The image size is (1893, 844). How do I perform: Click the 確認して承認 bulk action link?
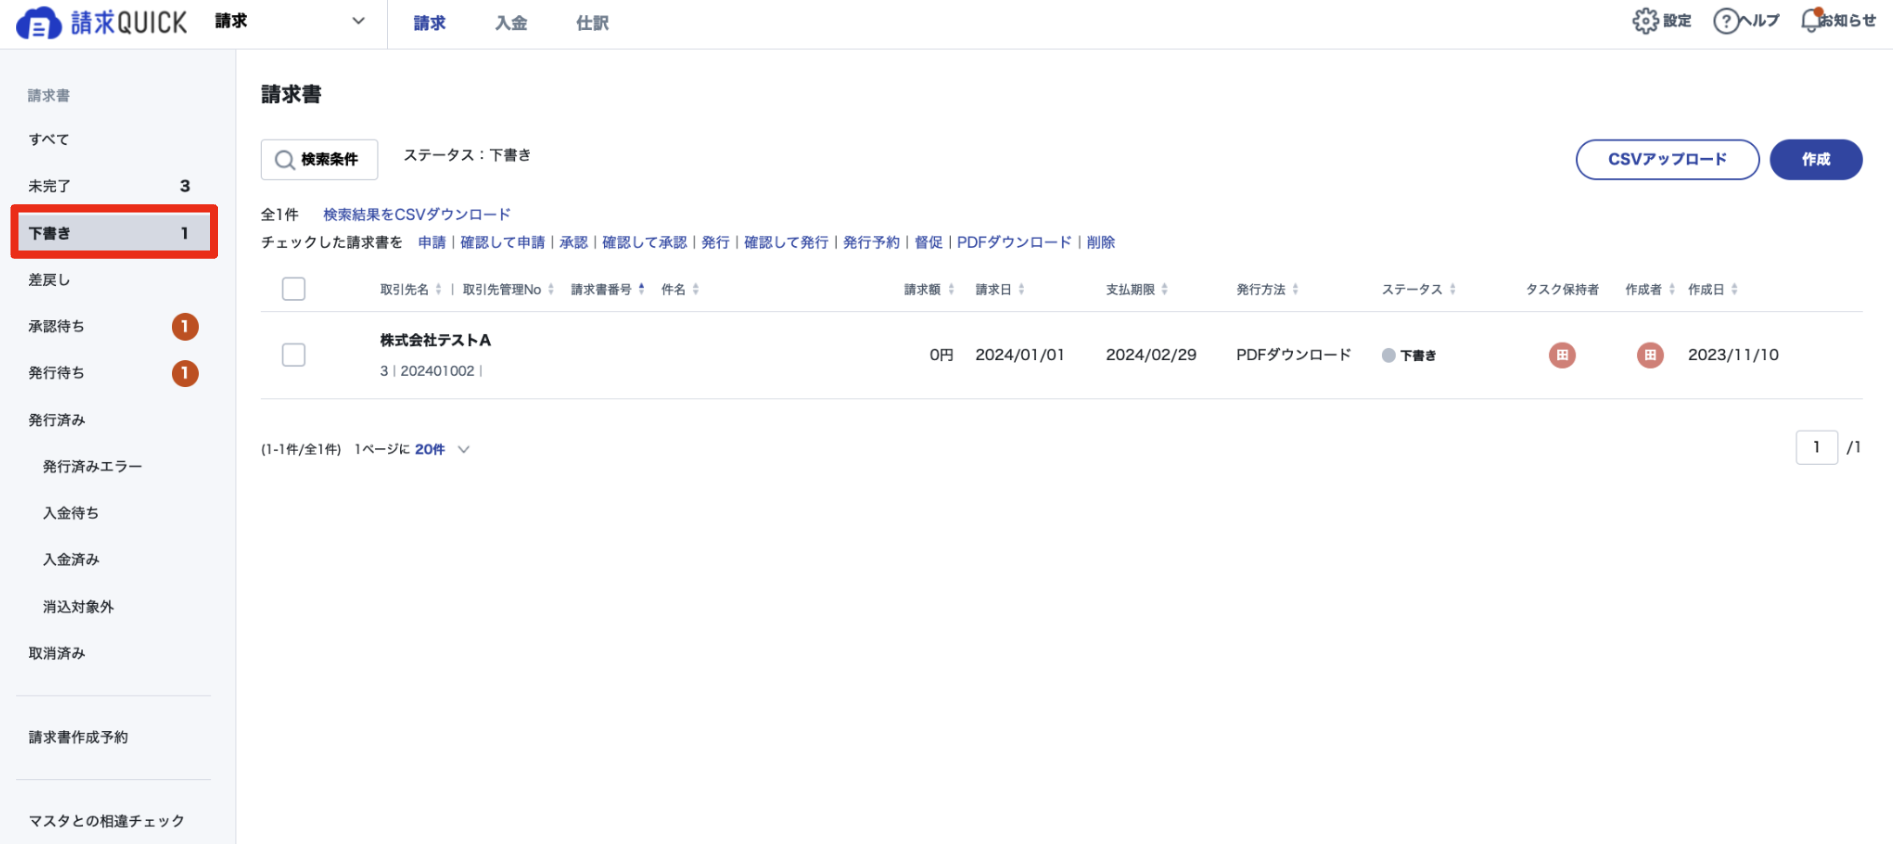[x=644, y=242]
